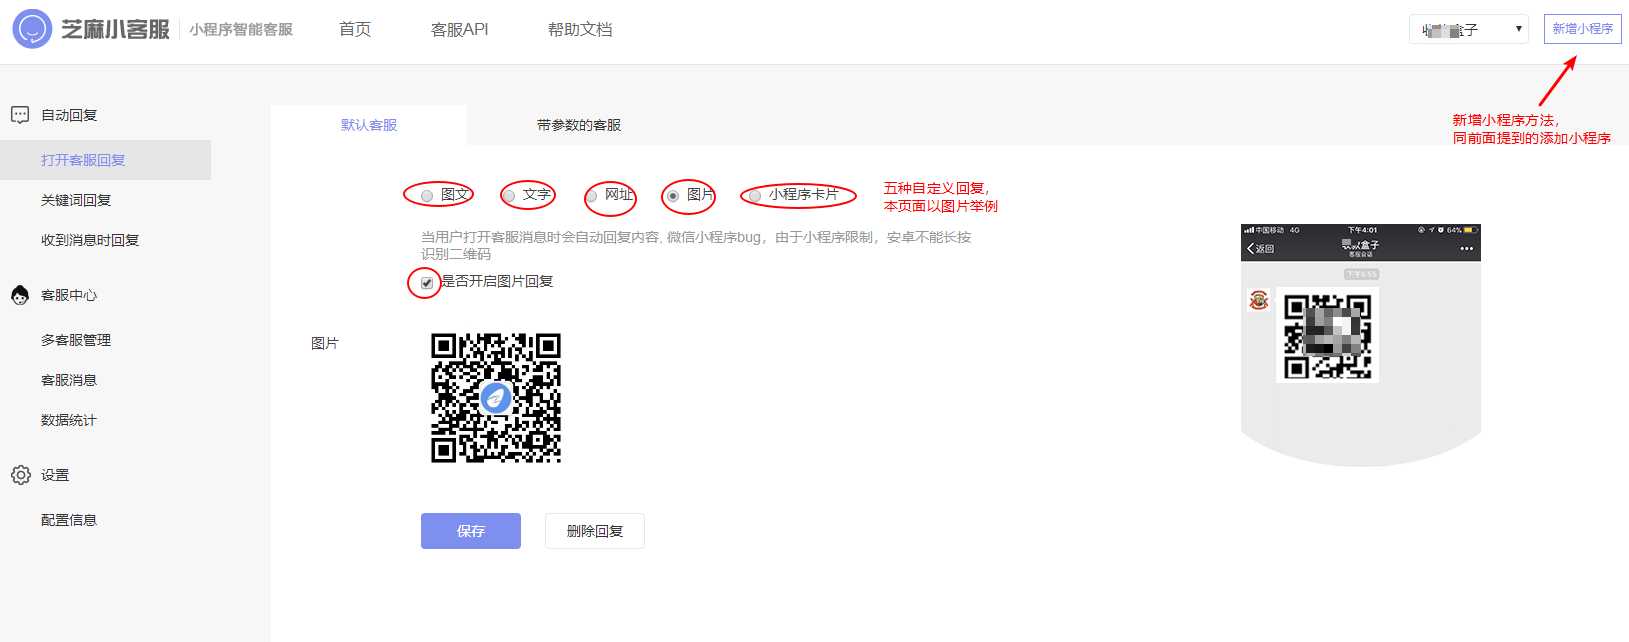Select the 文字 reply type radio
The height and width of the screenshot is (642, 1629).
coord(509,196)
